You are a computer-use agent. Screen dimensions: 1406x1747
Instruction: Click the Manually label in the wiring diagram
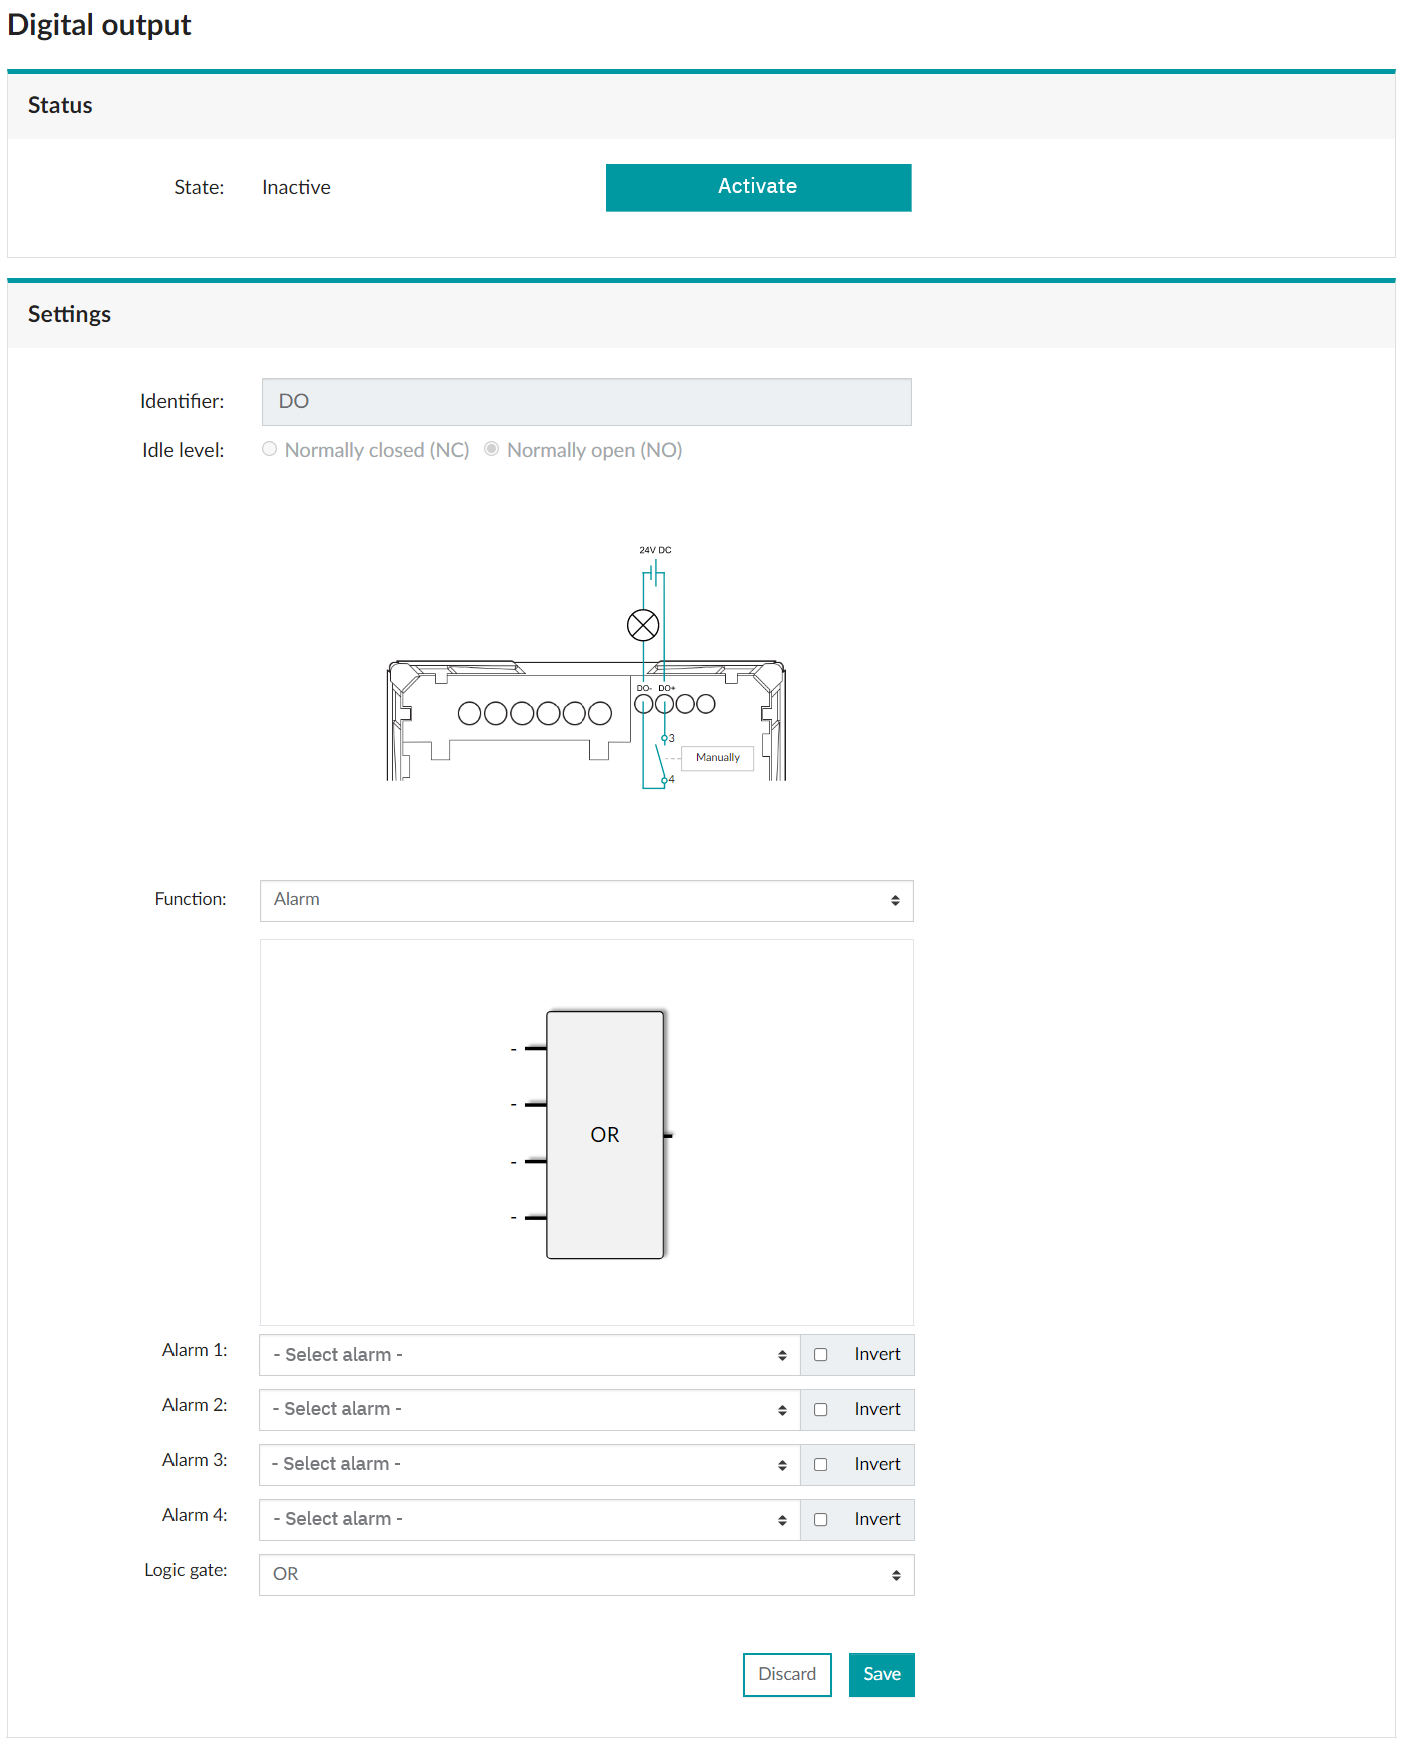pyautogui.click(x=717, y=758)
